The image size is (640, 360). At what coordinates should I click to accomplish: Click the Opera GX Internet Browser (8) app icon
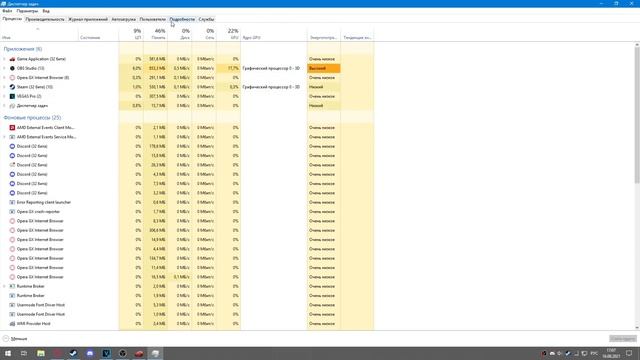point(12,78)
